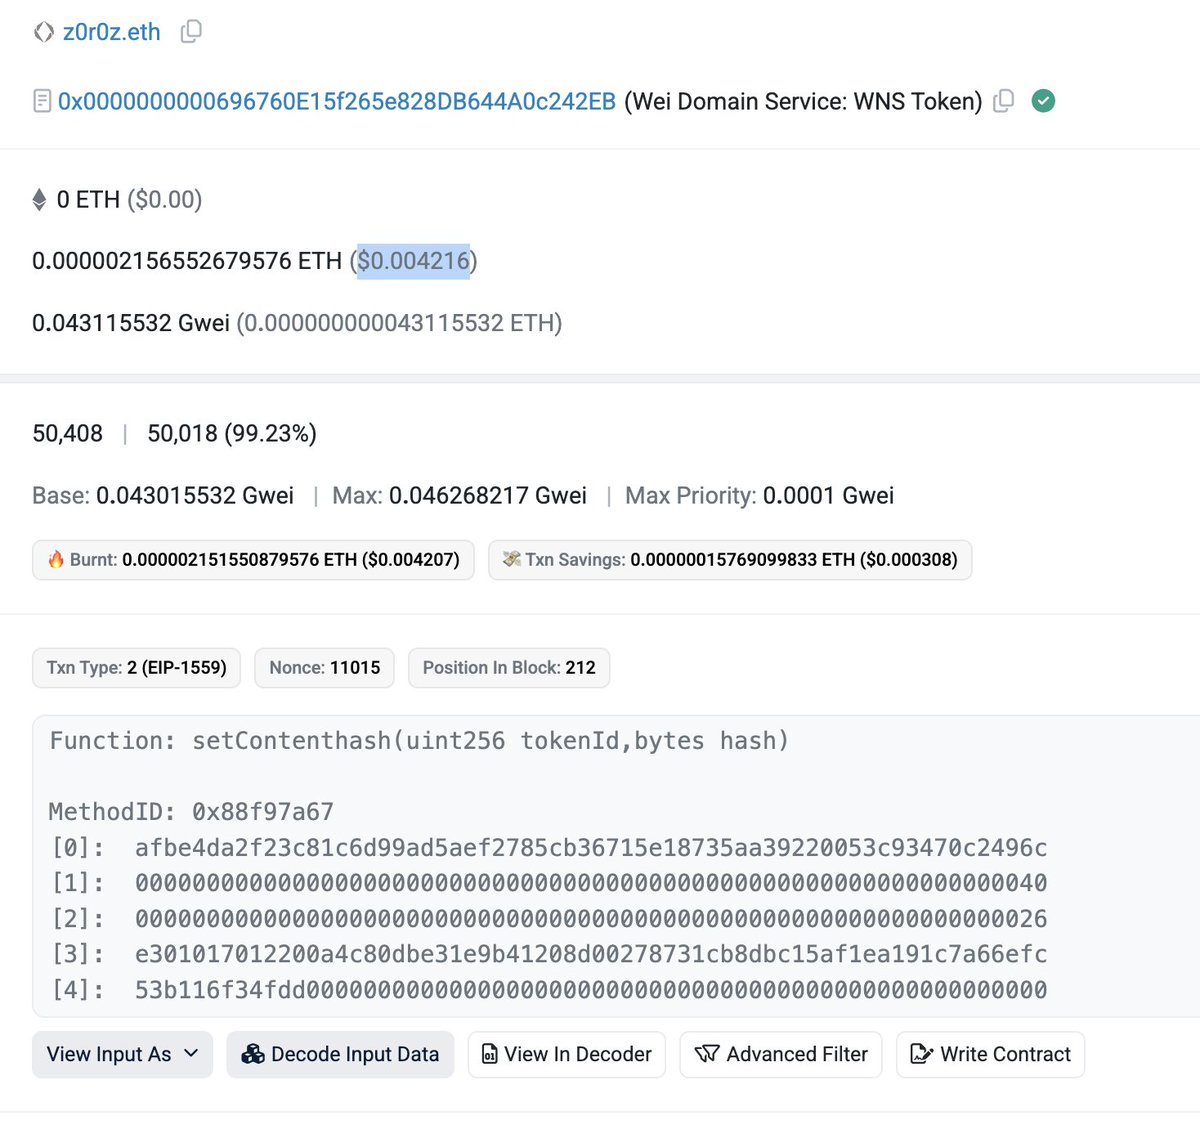Click the contract icon beside z0r0z.eth
Screen dimensions: 1200x1125
43,32
